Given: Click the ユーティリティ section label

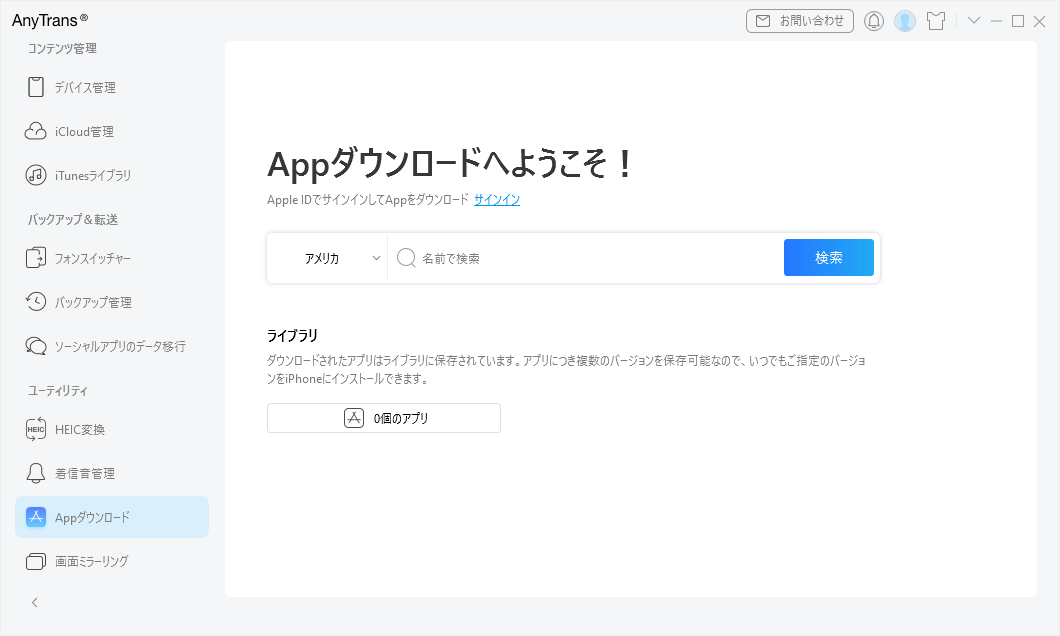Looking at the screenshot, I should pos(57,391).
